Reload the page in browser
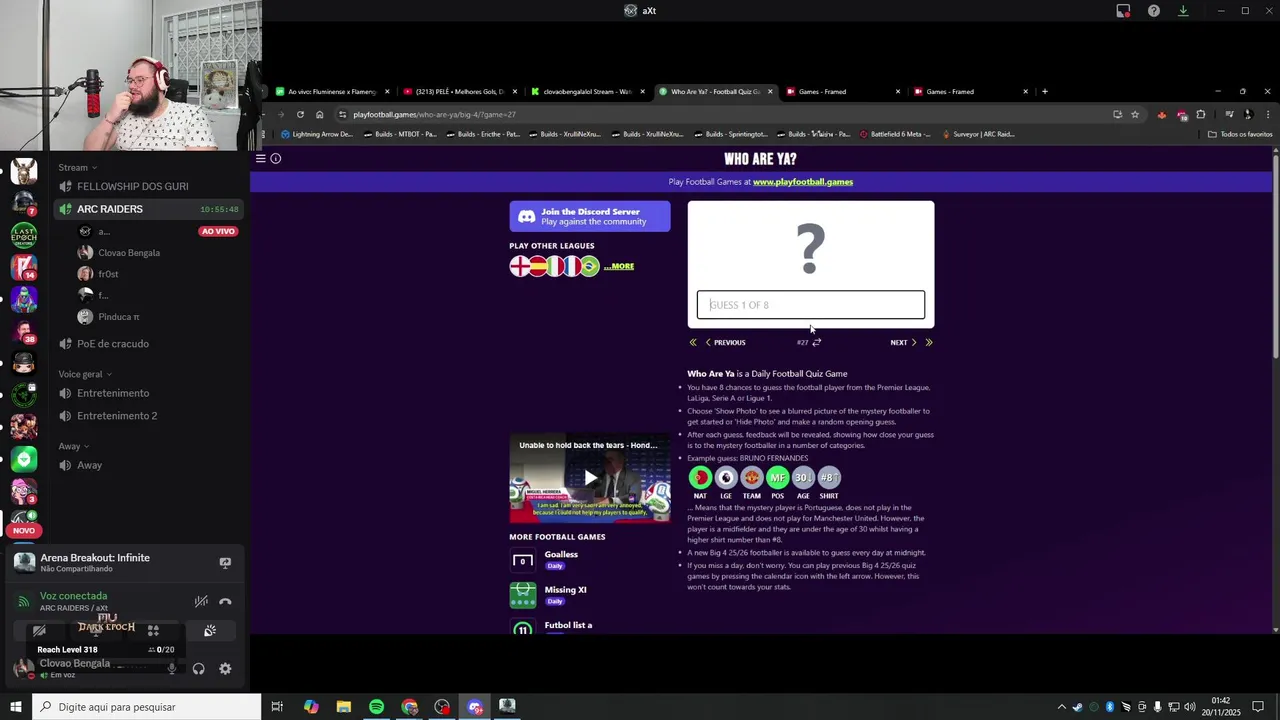This screenshot has width=1280, height=720. tap(300, 114)
